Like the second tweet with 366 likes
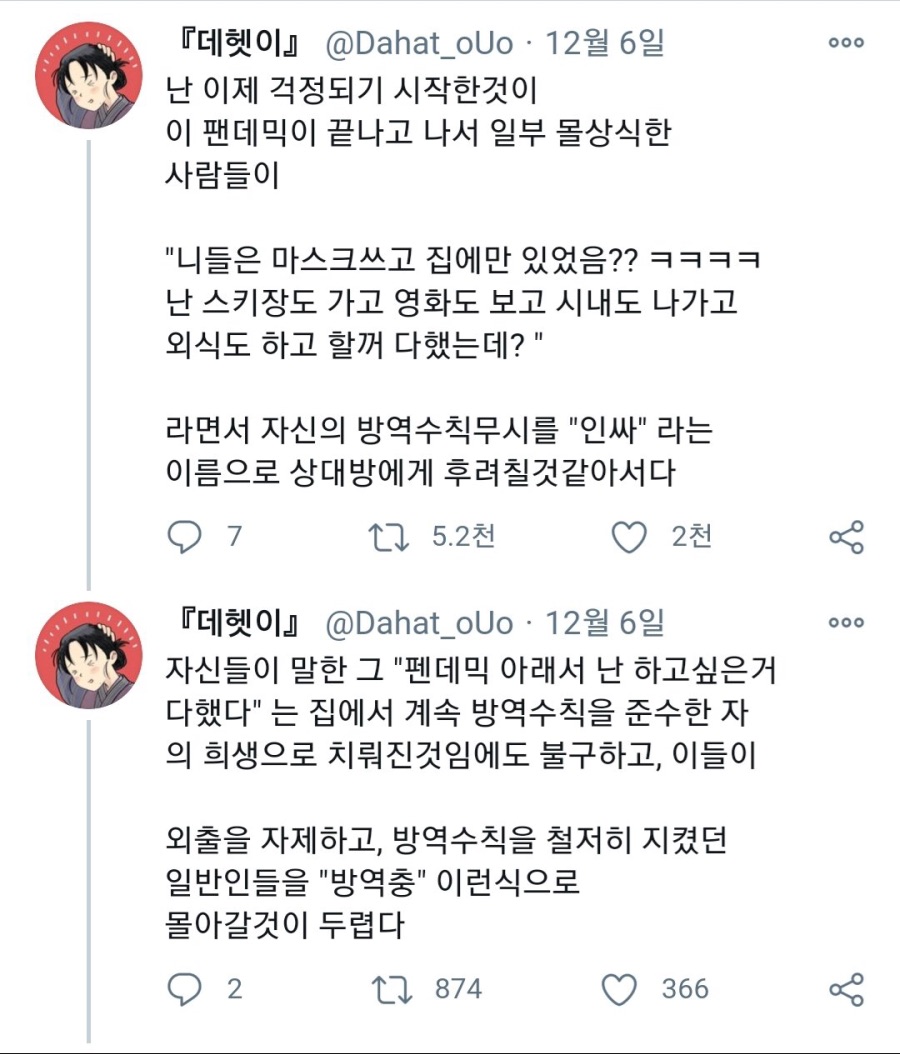900x1054 pixels. [620, 990]
